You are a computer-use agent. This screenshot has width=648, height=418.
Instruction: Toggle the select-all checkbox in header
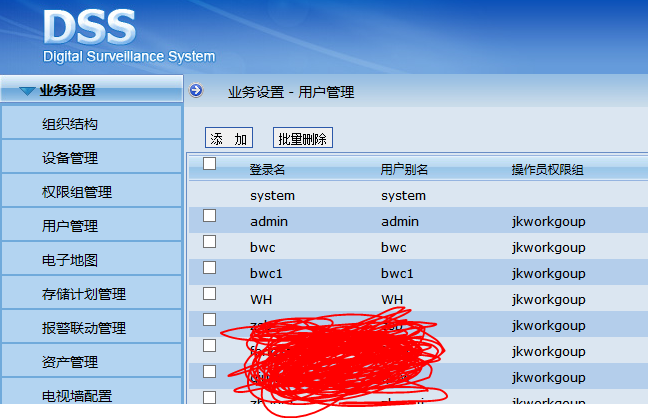click(x=209, y=164)
